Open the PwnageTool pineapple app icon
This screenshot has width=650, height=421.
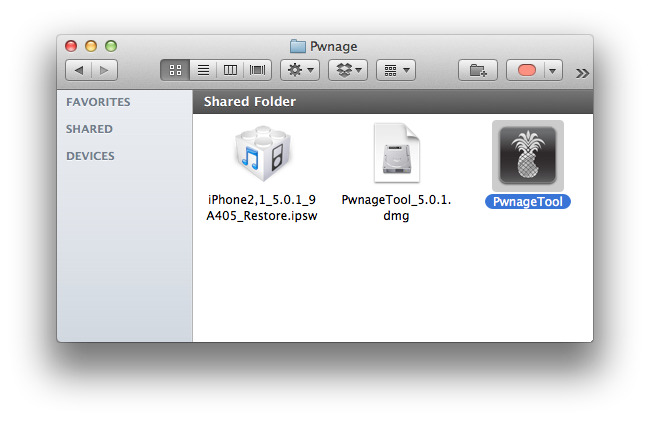tap(527, 155)
